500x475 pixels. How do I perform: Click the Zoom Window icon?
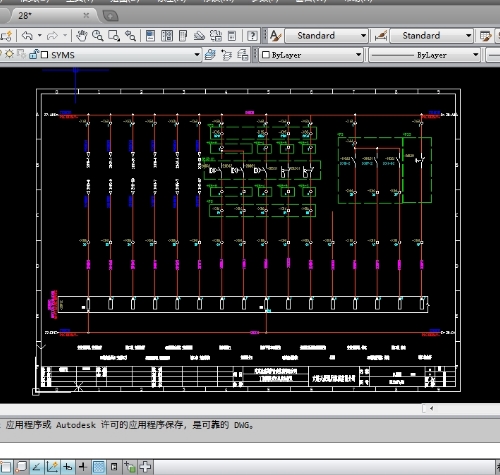click(114, 35)
